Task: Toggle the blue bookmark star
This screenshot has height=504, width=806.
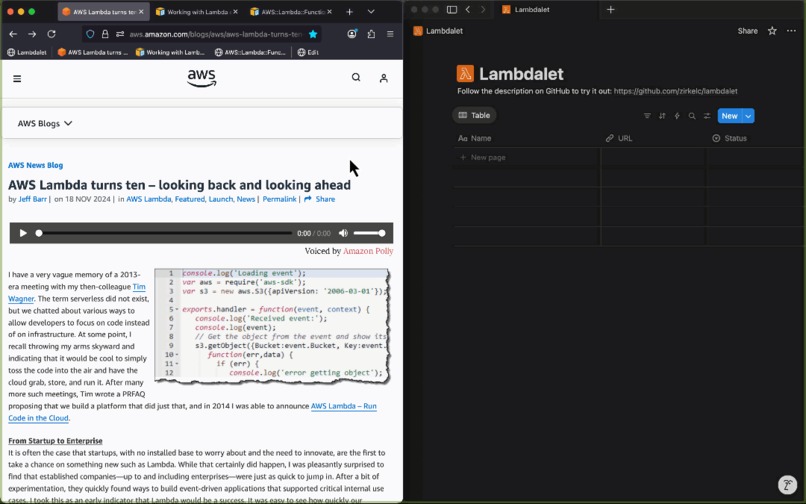Action: click(x=313, y=34)
